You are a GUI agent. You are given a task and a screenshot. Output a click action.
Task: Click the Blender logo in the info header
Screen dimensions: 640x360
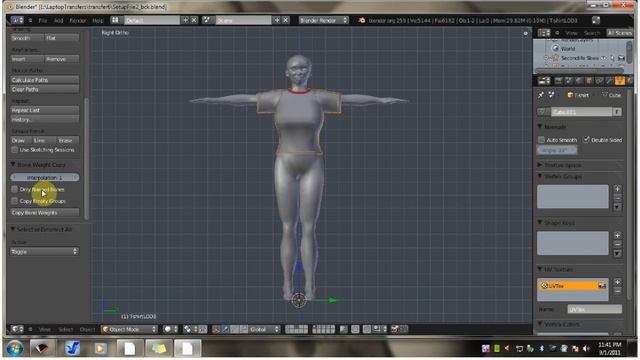(x=362, y=20)
